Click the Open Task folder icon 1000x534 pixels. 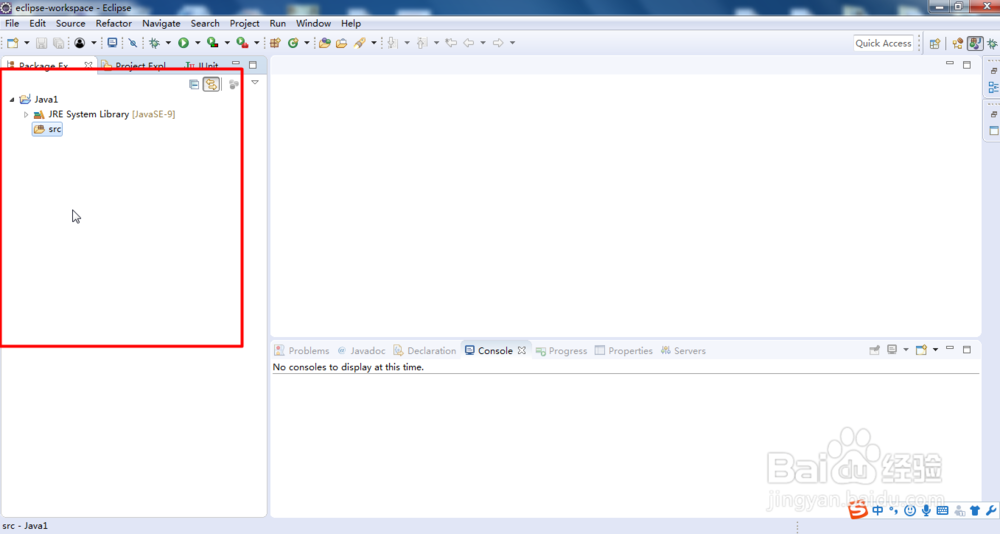coord(342,43)
